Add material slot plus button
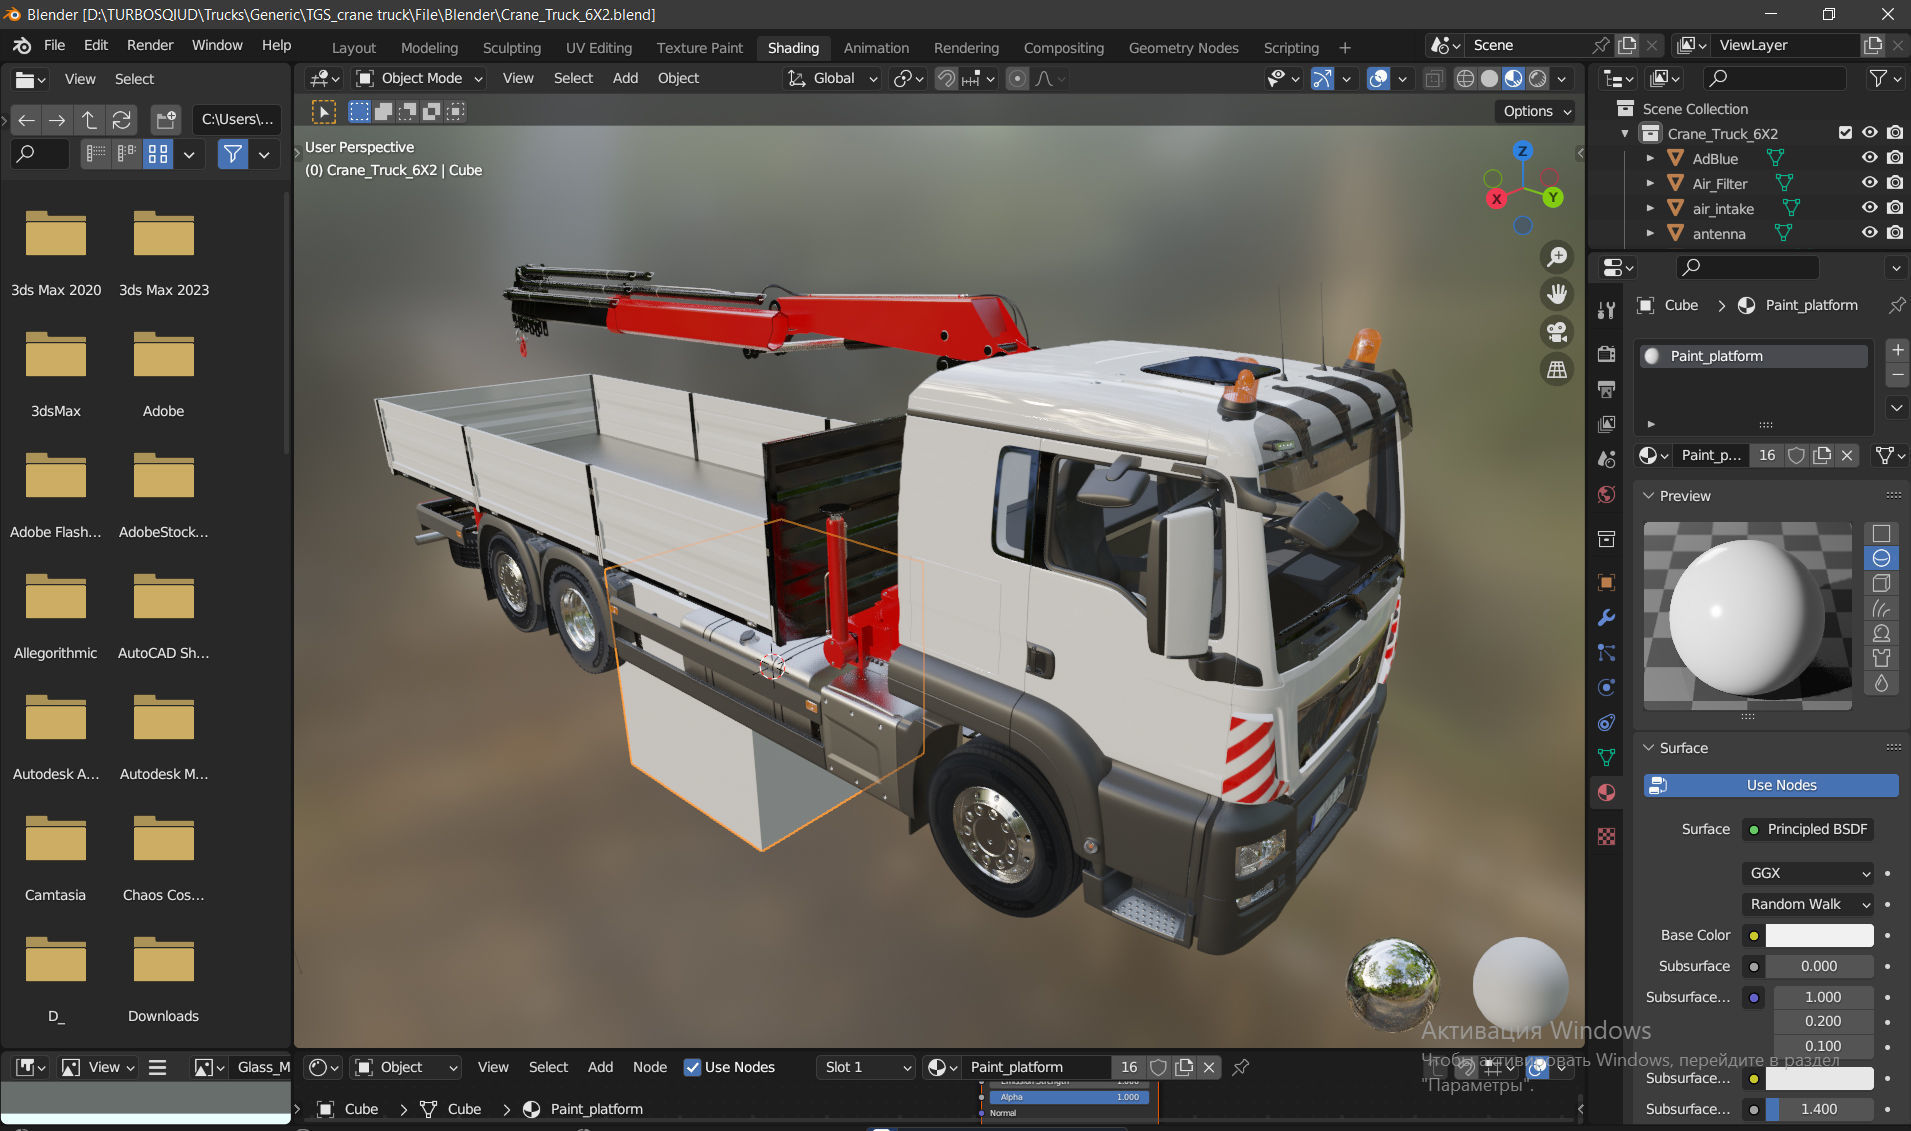Viewport: 1911px width, 1131px height. (1897, 350)
